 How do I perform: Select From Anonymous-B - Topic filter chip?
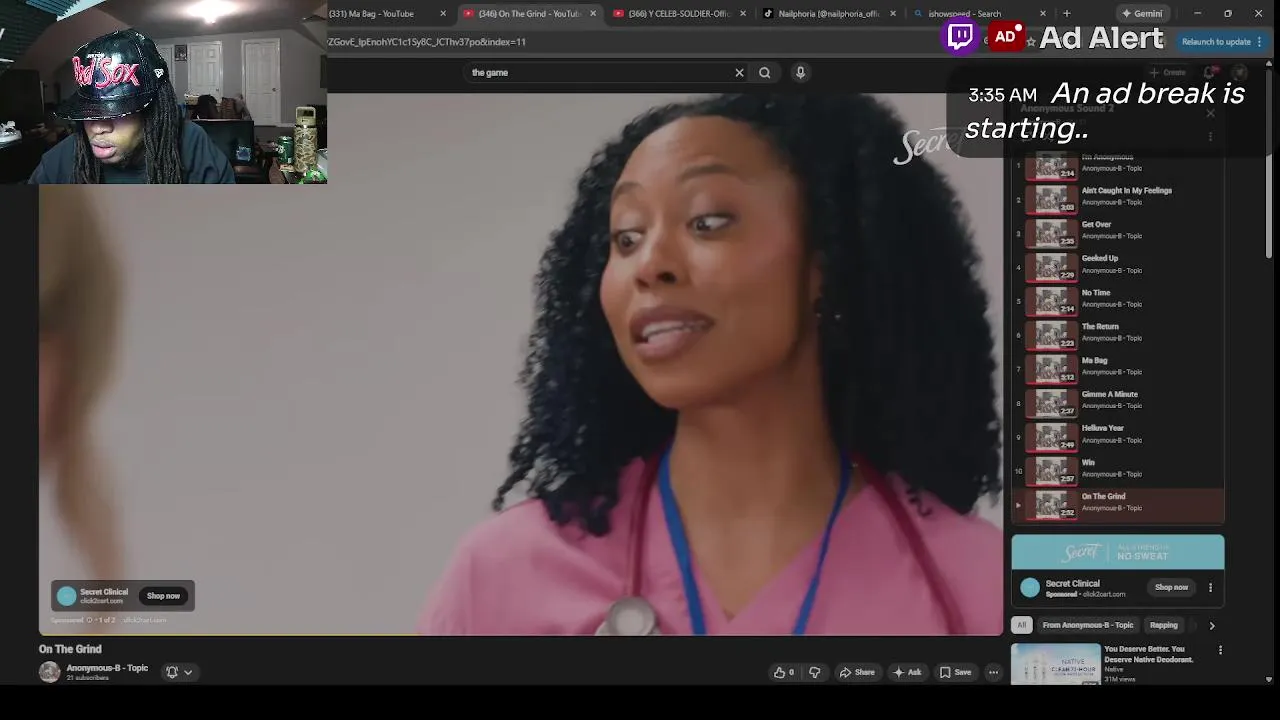coord(1088,625)
